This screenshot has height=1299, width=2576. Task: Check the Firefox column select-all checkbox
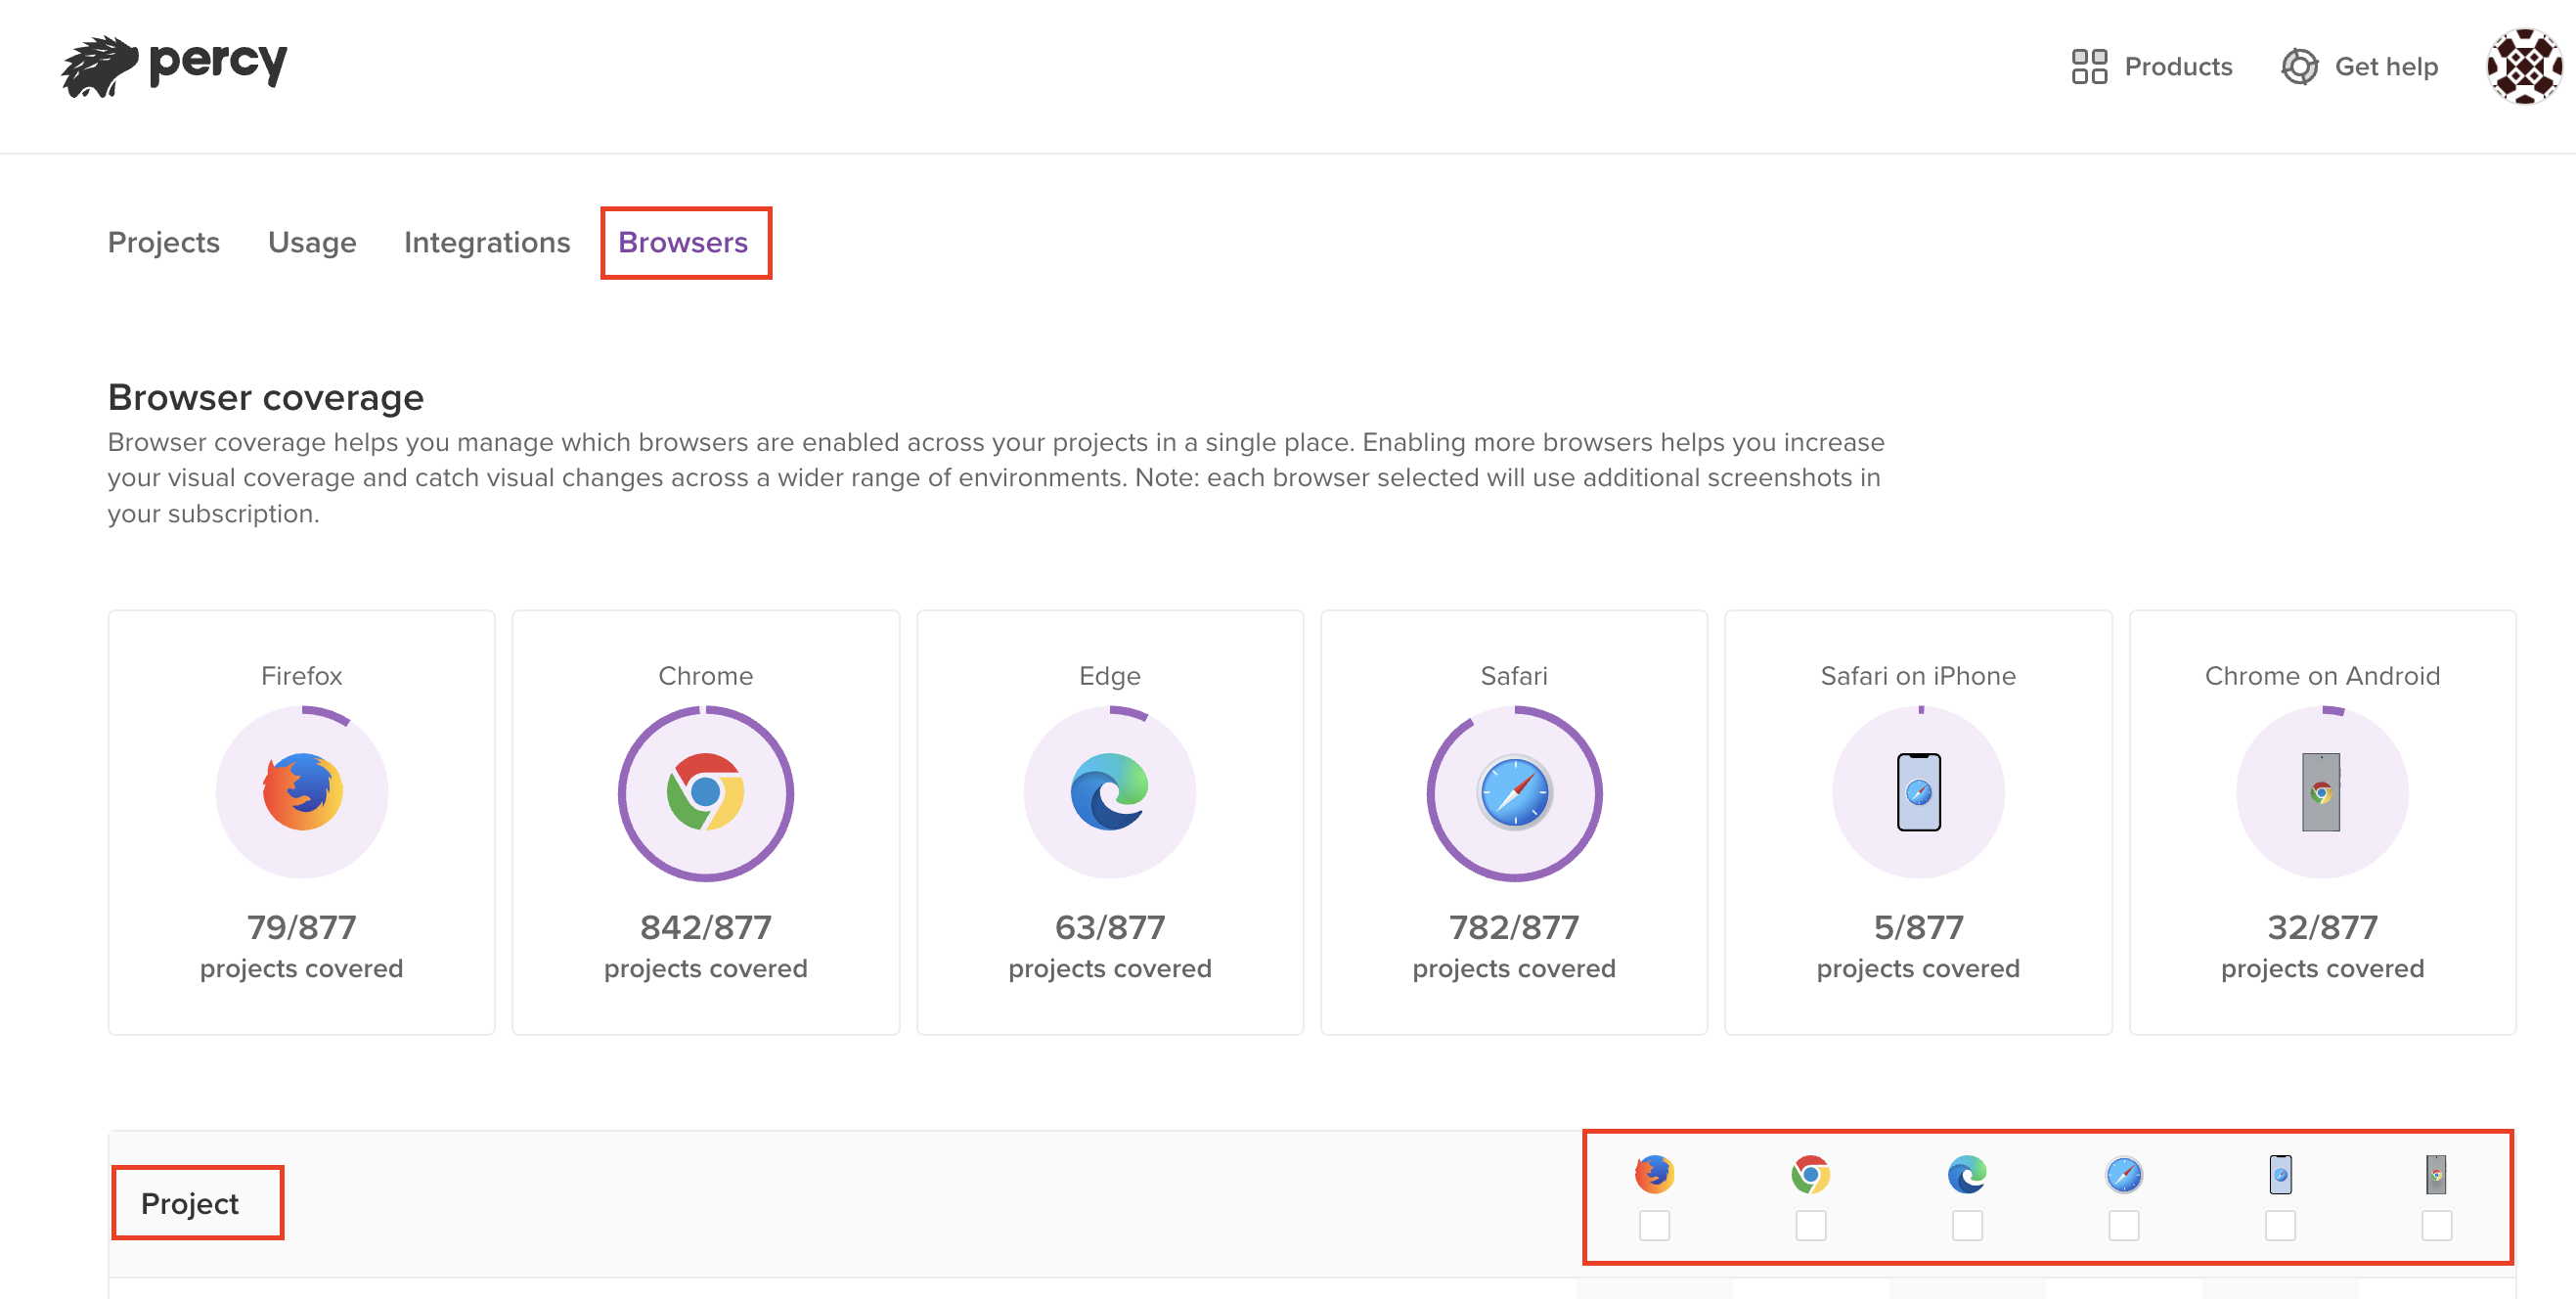point(1654,1225)
